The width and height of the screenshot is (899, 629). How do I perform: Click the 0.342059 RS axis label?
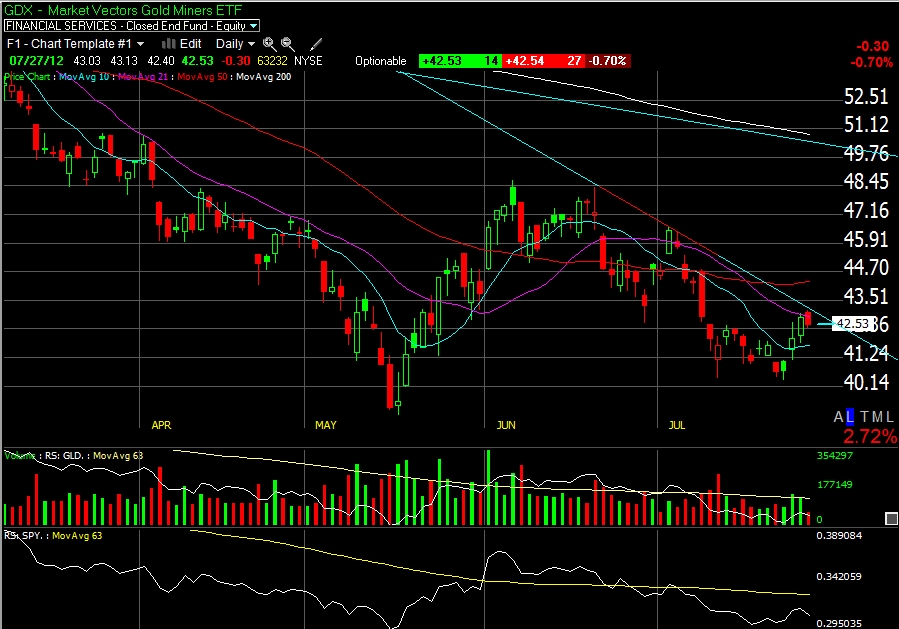coord(839,576)
